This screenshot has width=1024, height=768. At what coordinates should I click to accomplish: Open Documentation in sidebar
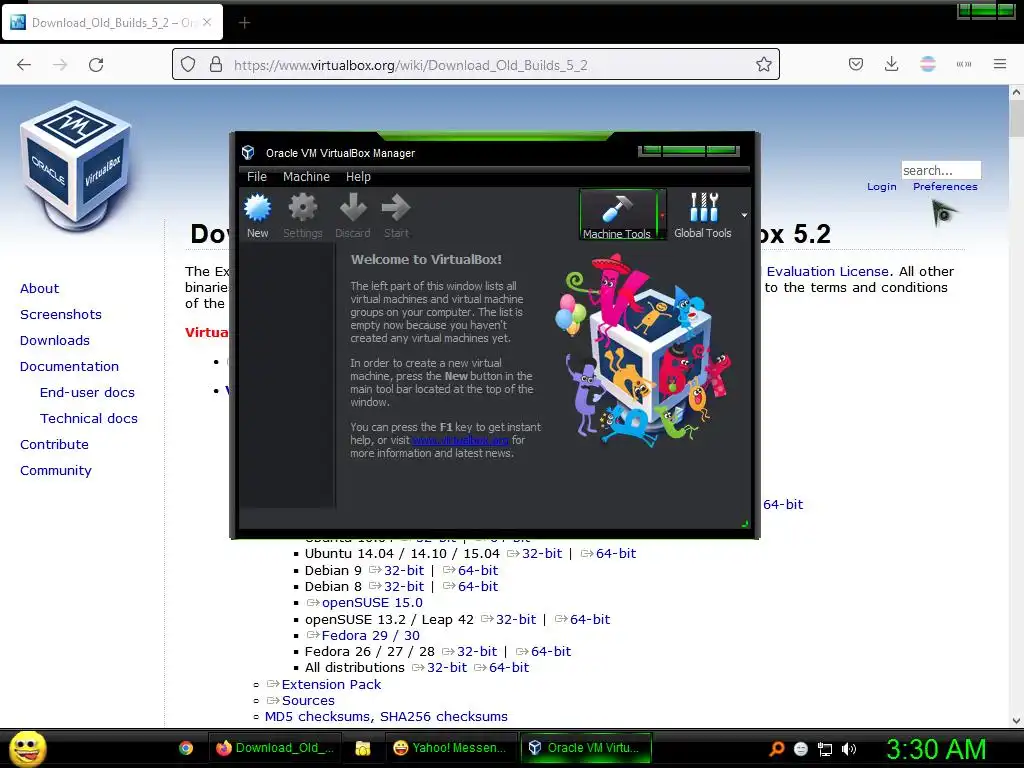69,367
